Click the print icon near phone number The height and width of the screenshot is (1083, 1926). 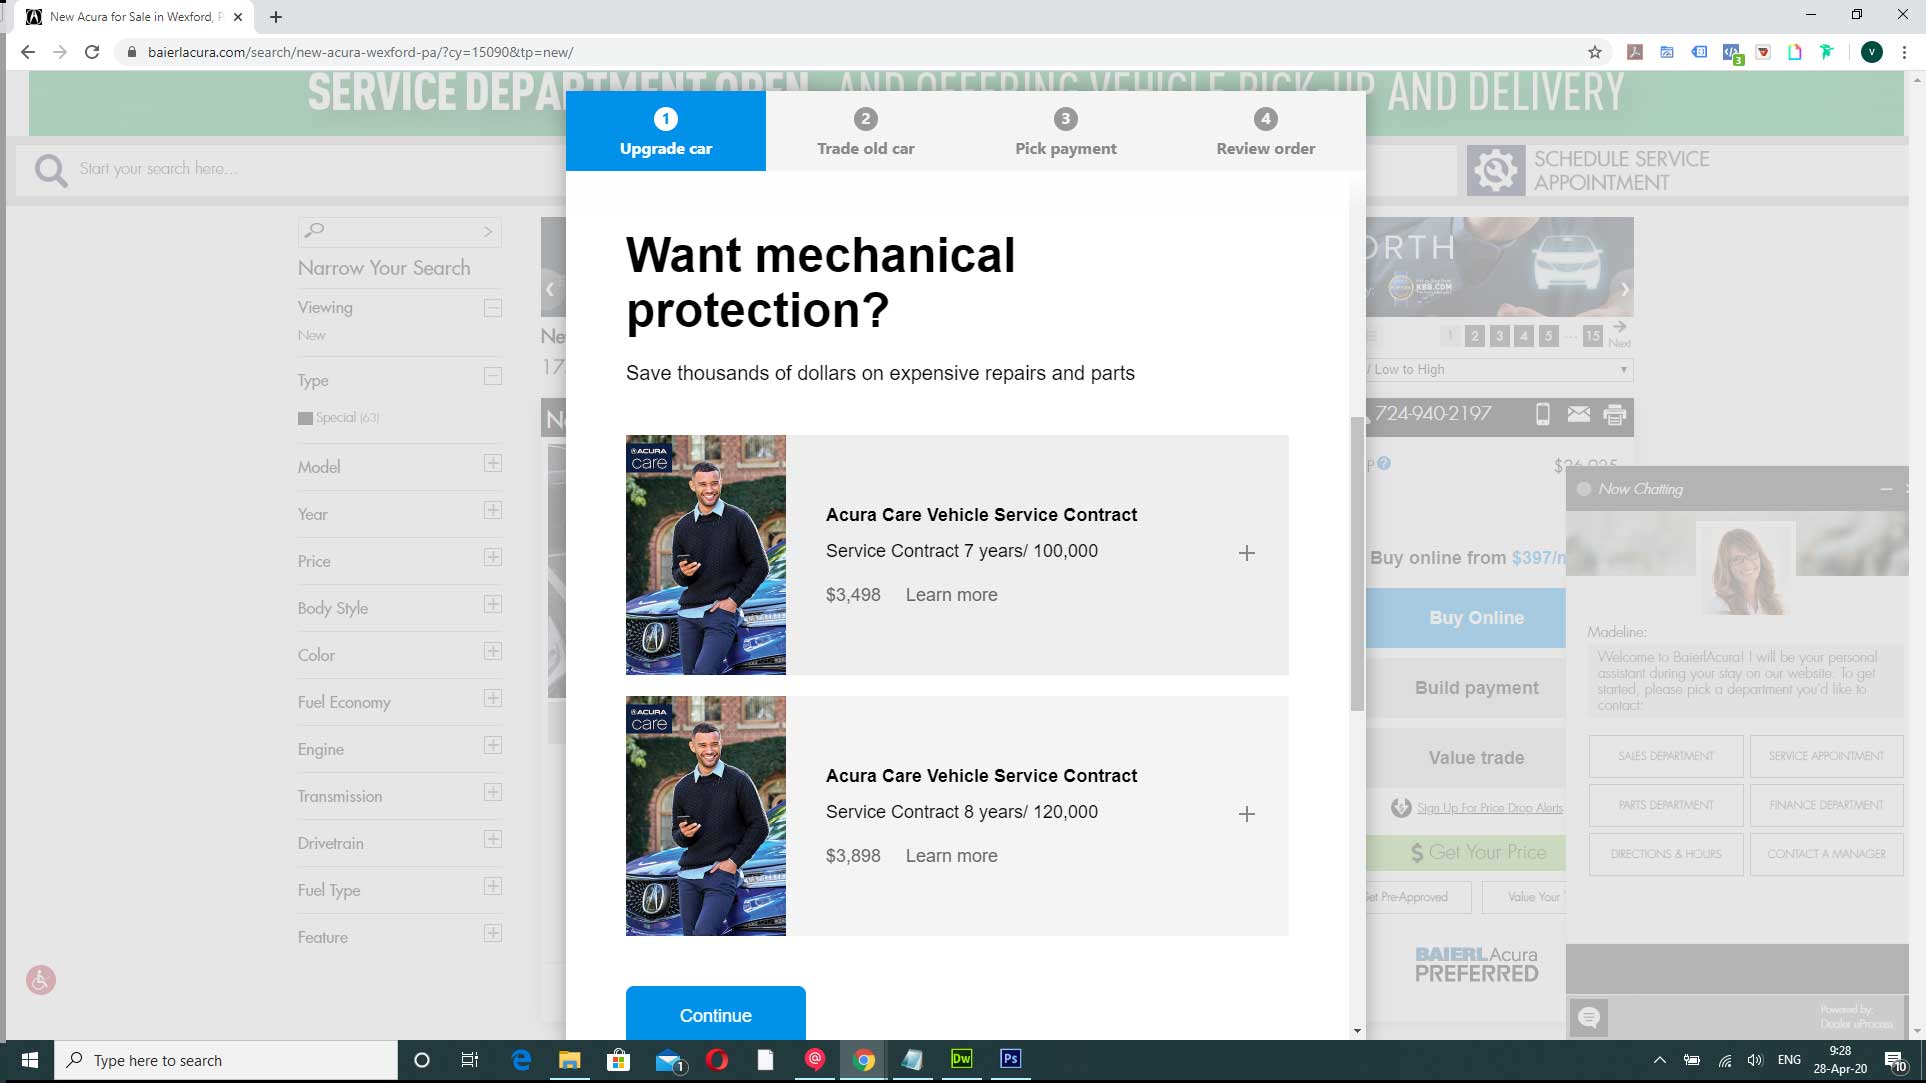coord(1614,415)
